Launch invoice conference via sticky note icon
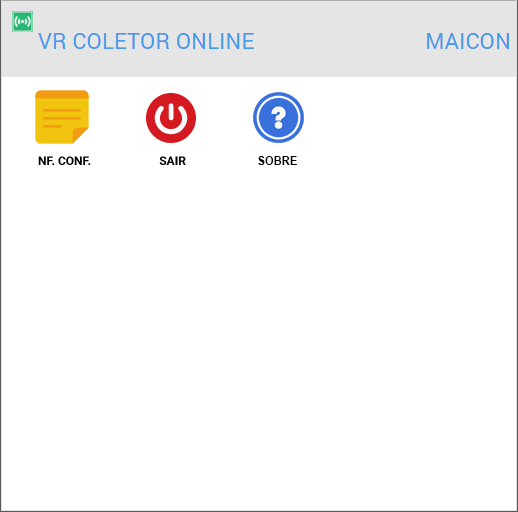The image size is (518, 512). click(62, 117)
